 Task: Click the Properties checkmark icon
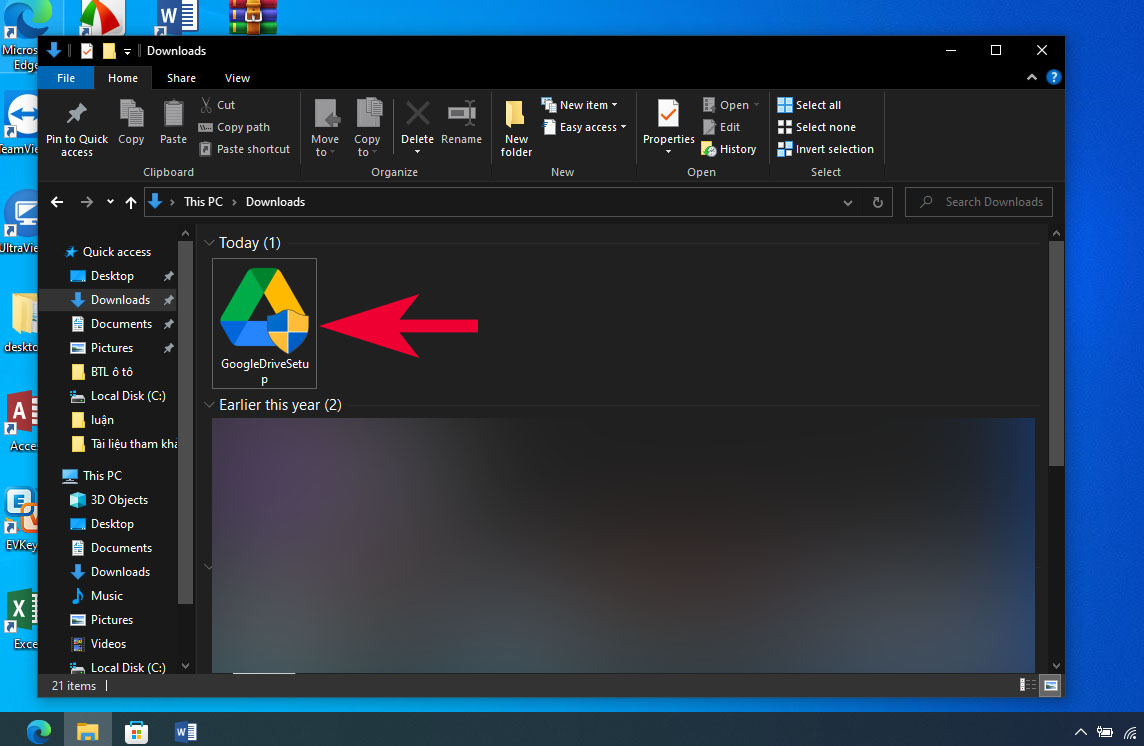point(668,114)
